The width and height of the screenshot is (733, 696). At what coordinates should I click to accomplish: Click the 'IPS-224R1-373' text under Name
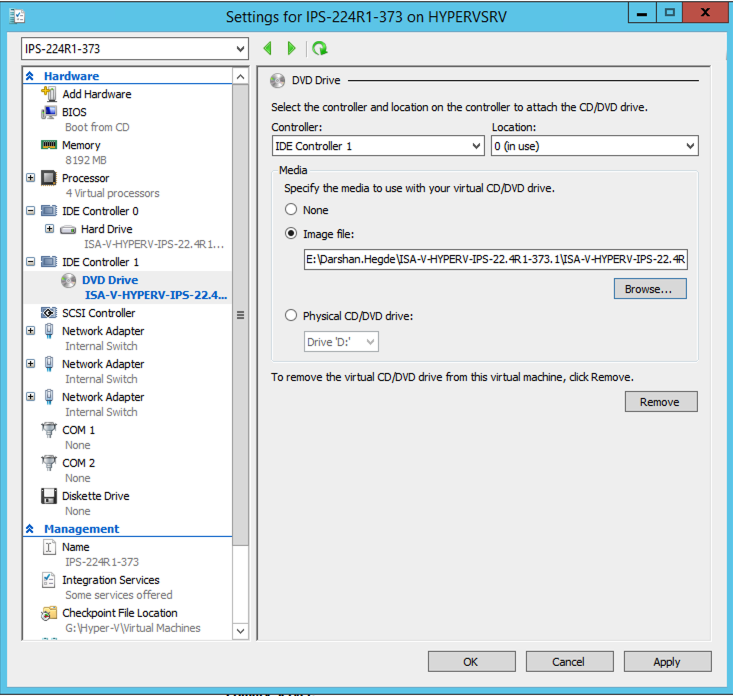pos(102,562)
